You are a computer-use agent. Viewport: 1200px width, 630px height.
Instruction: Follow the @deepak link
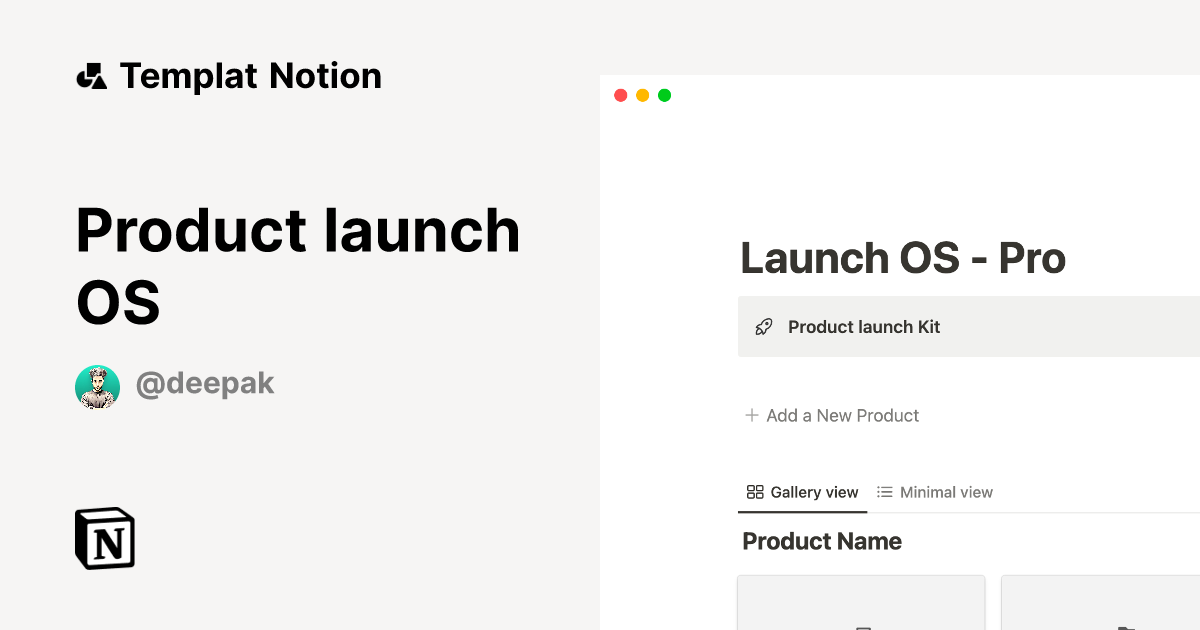point(205,383)
